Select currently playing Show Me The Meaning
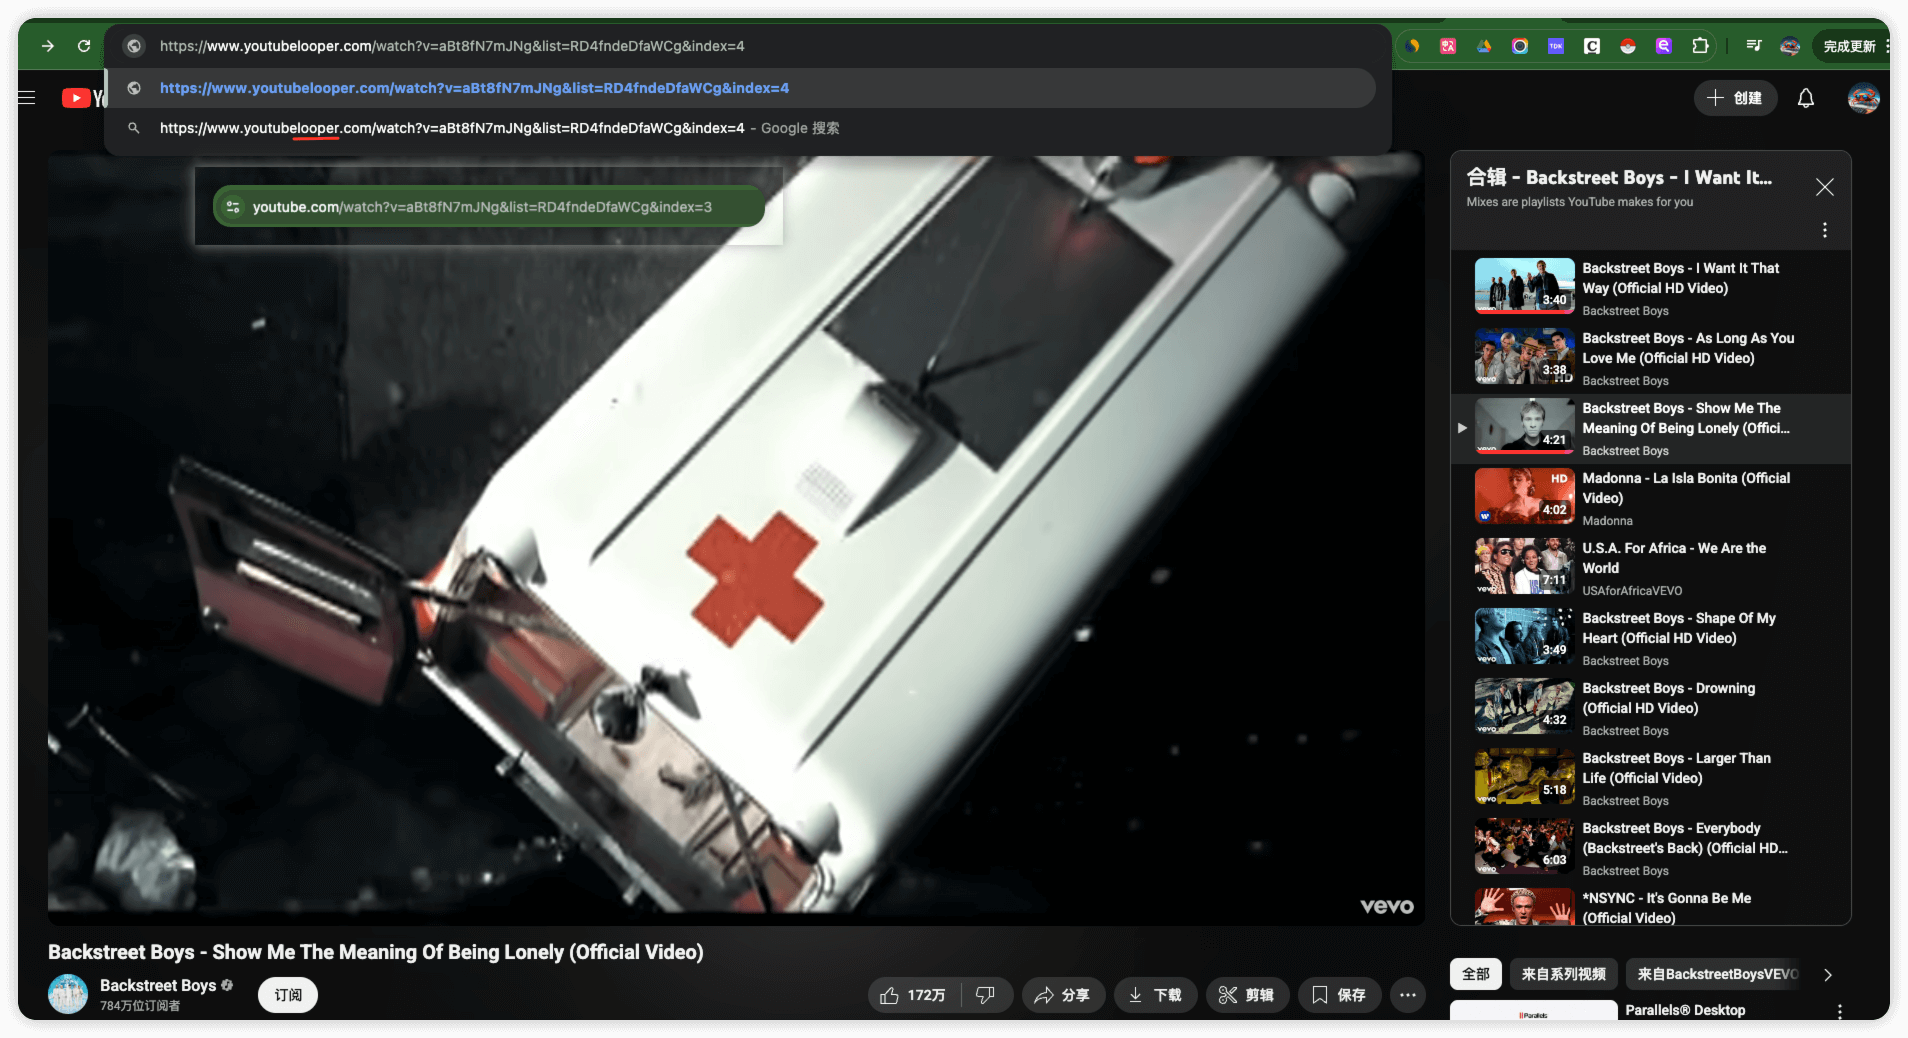Screen dimensions: 1908x1038 tap(1650, 428)
